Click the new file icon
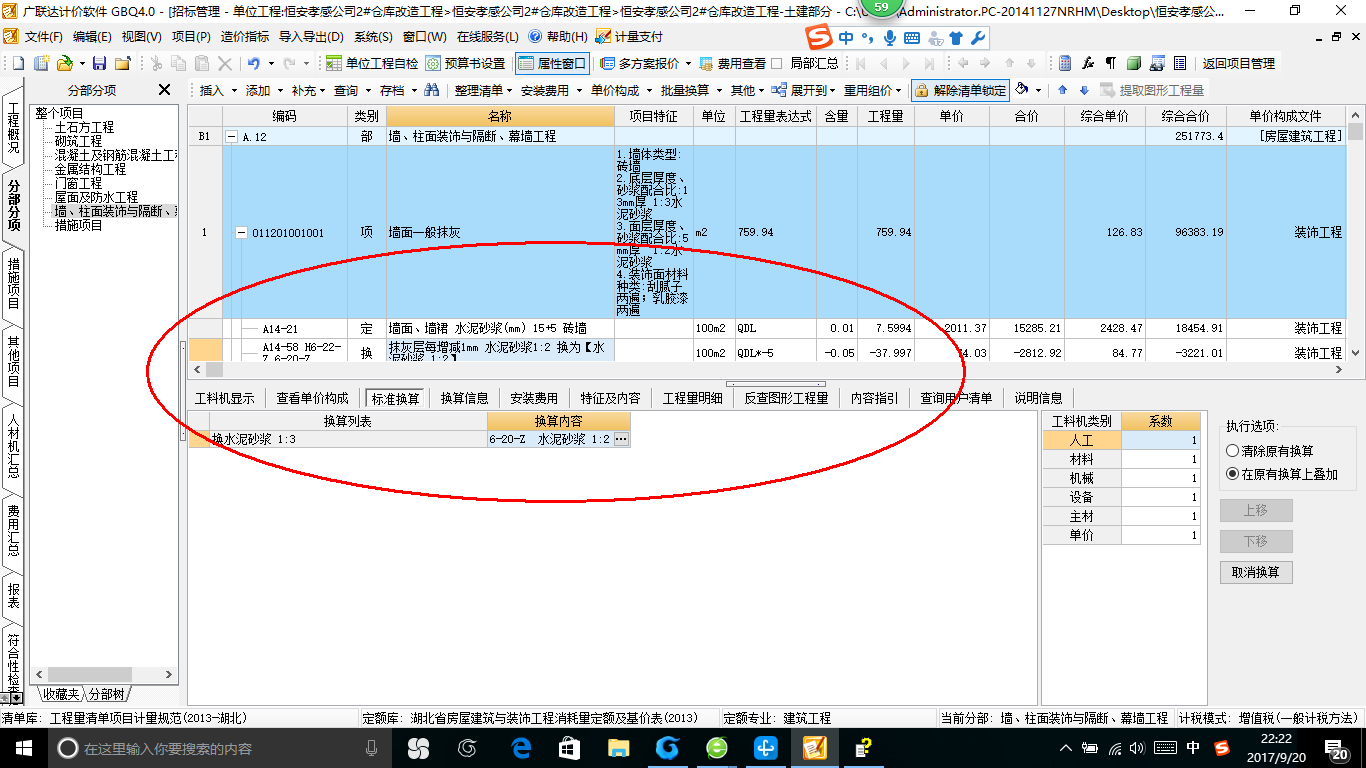The height and width of the screenshot is (768, 1366). (x=18, y=63)
